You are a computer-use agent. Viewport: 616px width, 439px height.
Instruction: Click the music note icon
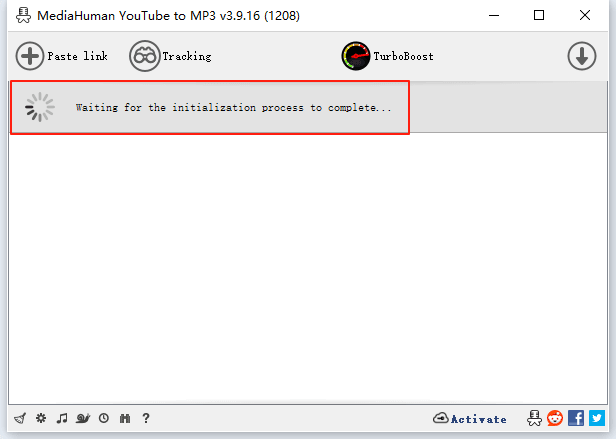coord(62,419)
